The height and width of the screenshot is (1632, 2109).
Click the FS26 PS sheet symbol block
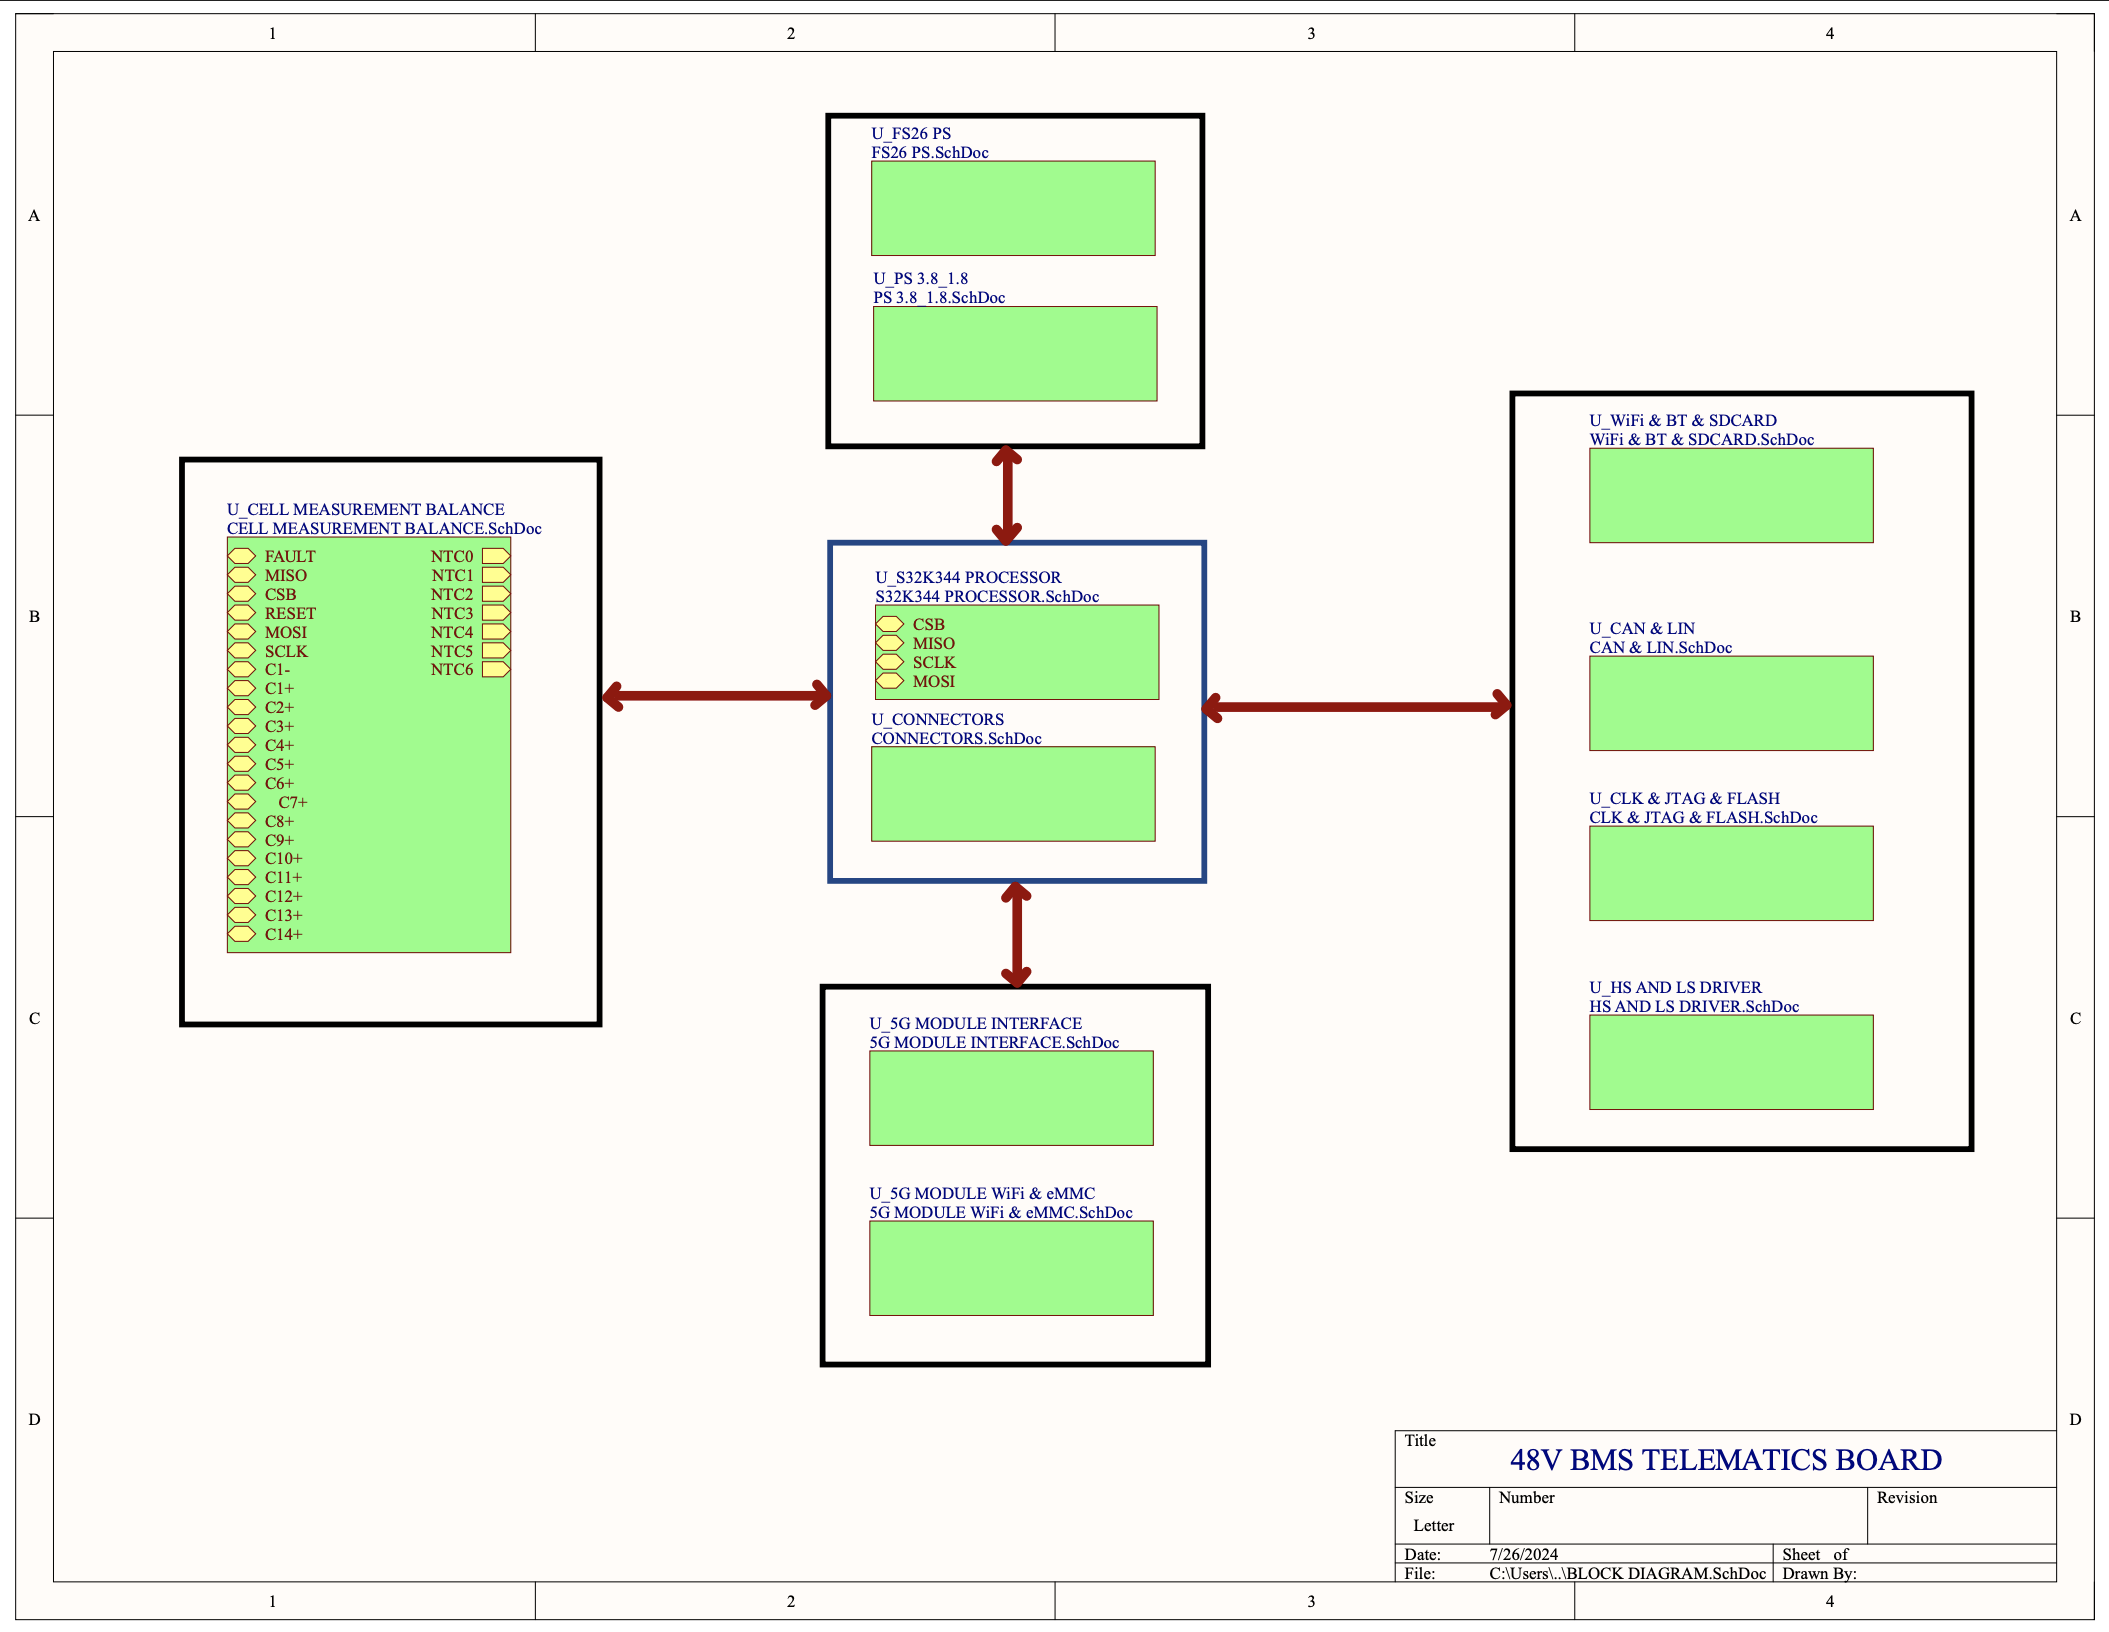(1013, 208)
